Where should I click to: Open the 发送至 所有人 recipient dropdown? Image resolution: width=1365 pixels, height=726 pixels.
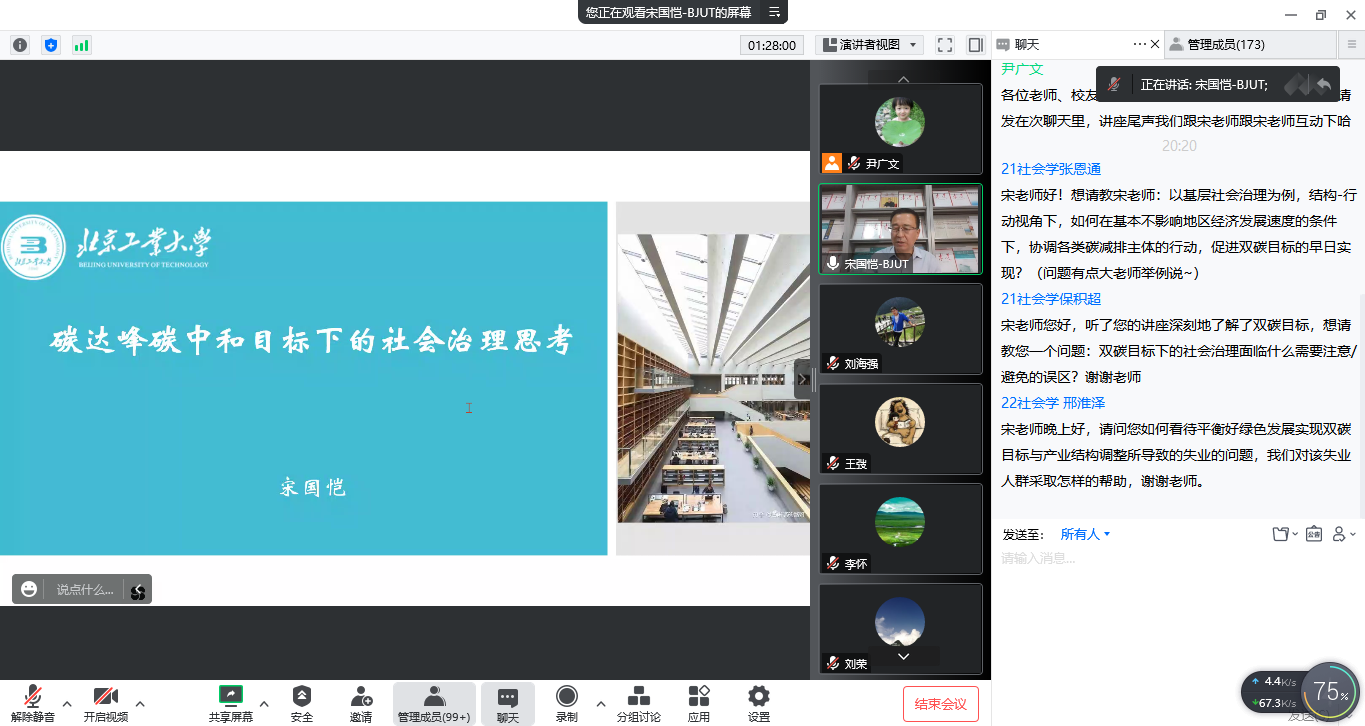pyautogui.click(x=1085, y=534)
